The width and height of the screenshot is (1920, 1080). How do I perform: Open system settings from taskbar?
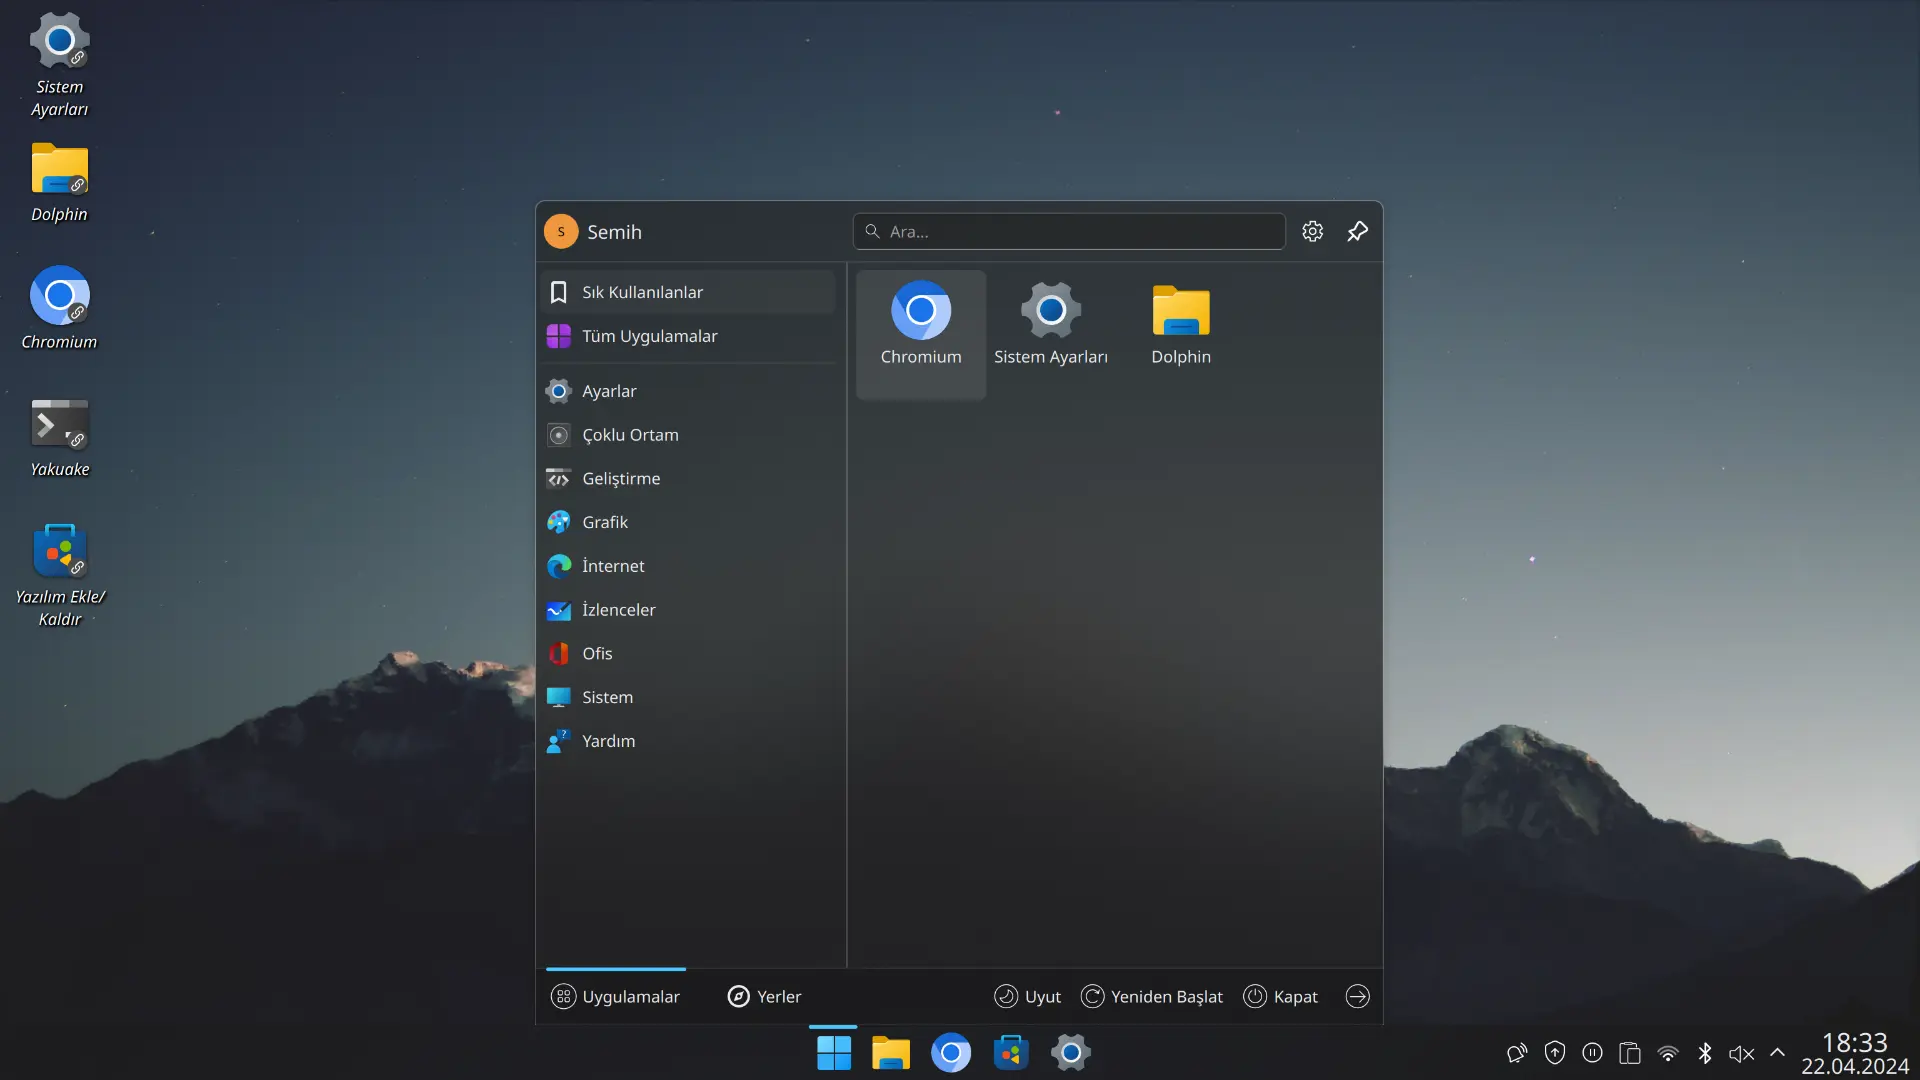coord(1071,1053)
